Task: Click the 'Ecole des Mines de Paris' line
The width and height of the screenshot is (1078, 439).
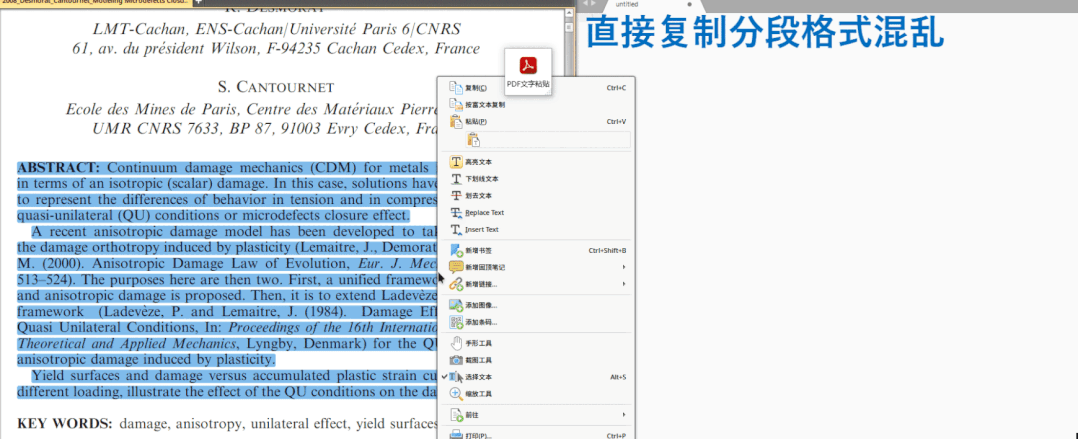Action: (252, 109)
